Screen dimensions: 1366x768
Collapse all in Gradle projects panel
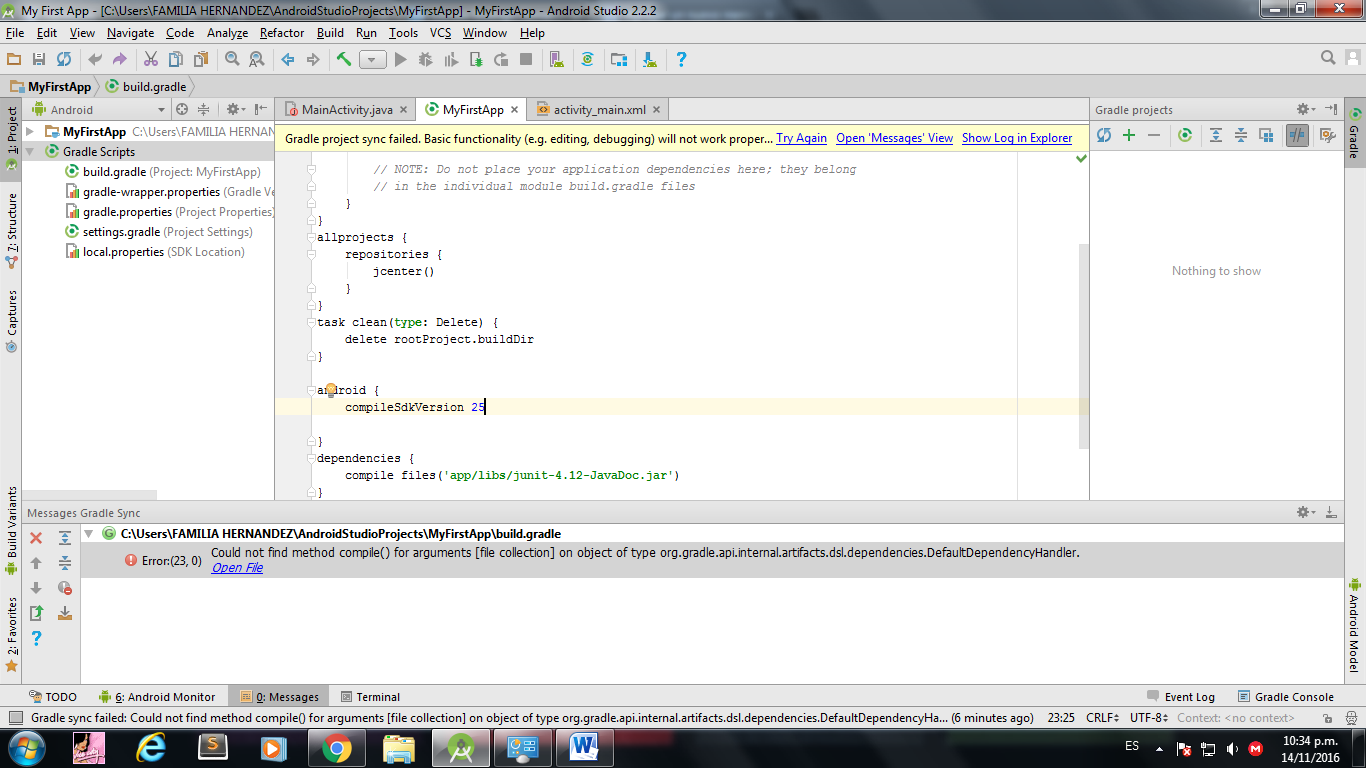click(1241, 135)
